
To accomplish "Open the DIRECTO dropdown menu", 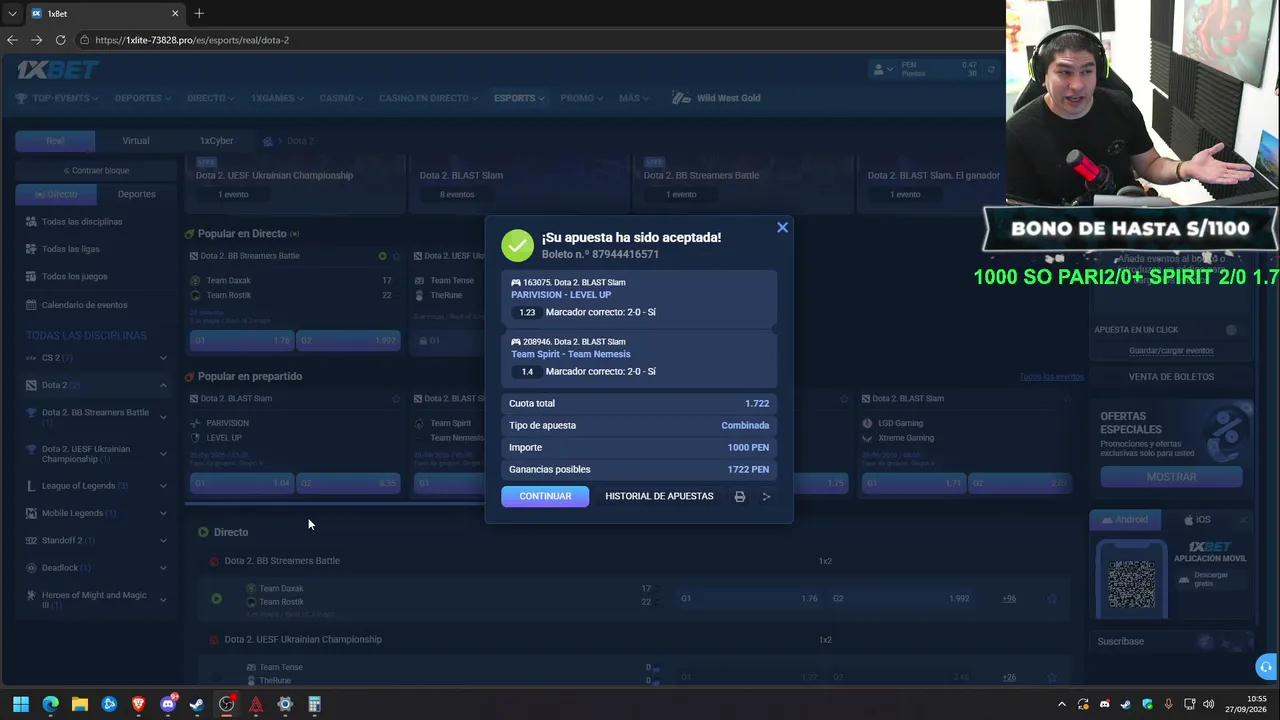I will (211, 98).
